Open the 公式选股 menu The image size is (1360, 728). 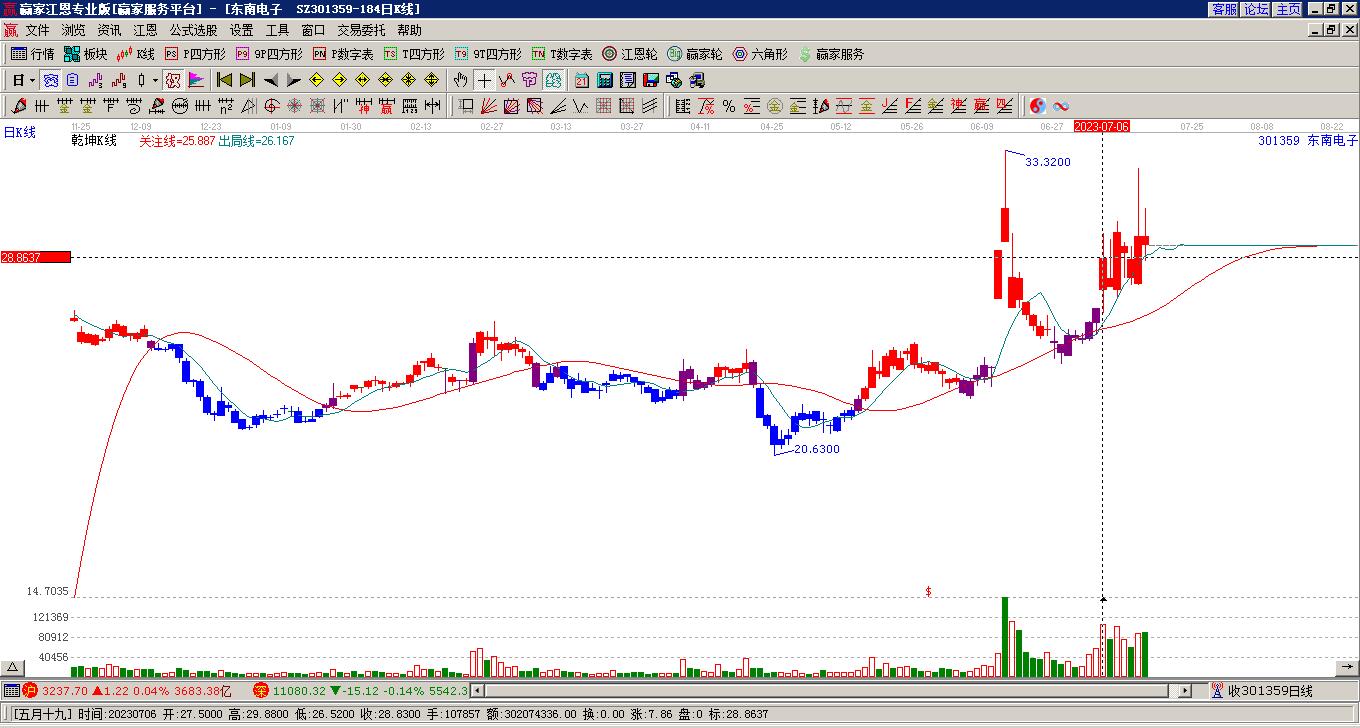coord(193,30)
